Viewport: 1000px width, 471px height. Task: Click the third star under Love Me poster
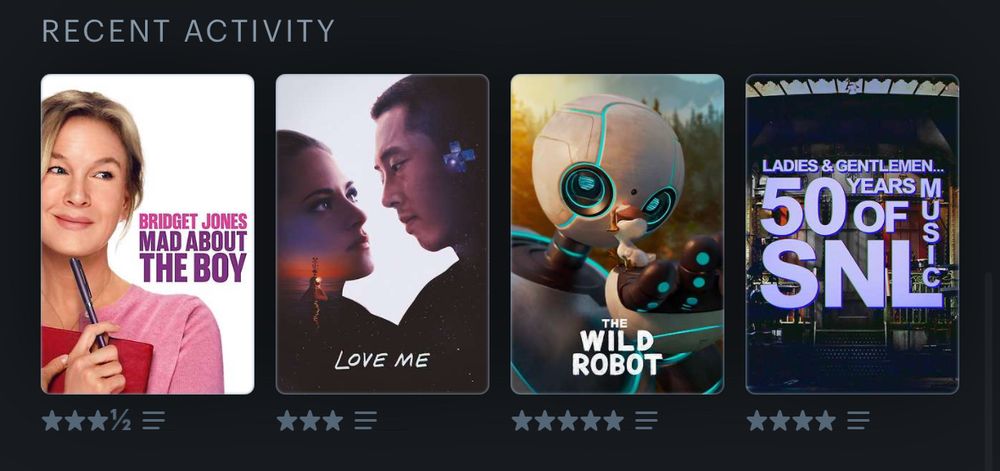pyautogui.click(x=332, y=421)
